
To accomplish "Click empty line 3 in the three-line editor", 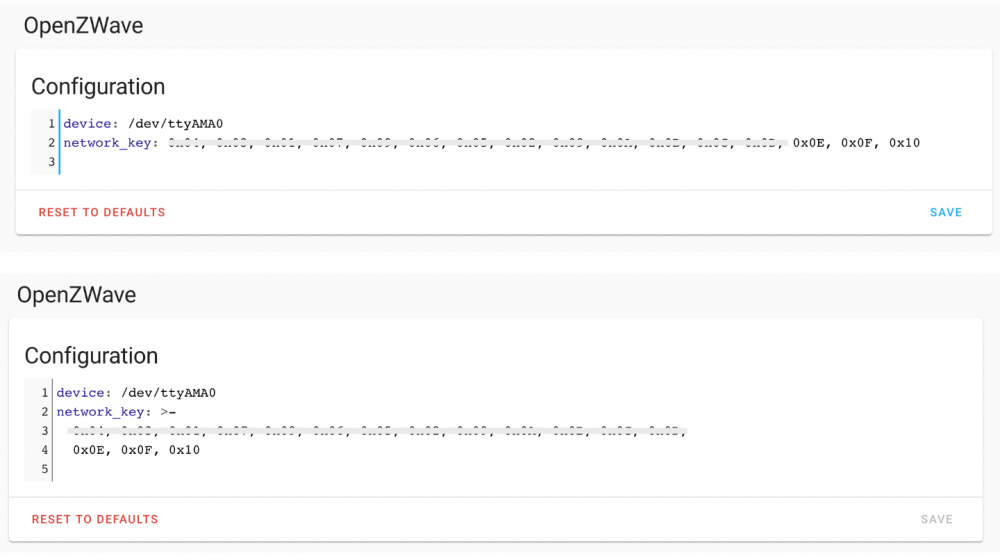I will (x=300, y=162).
